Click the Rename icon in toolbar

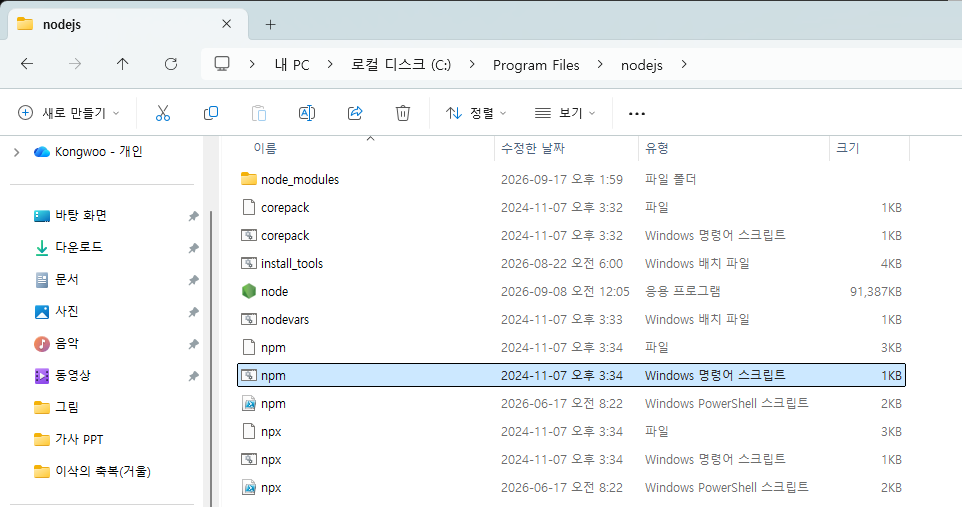pos(307,113)
